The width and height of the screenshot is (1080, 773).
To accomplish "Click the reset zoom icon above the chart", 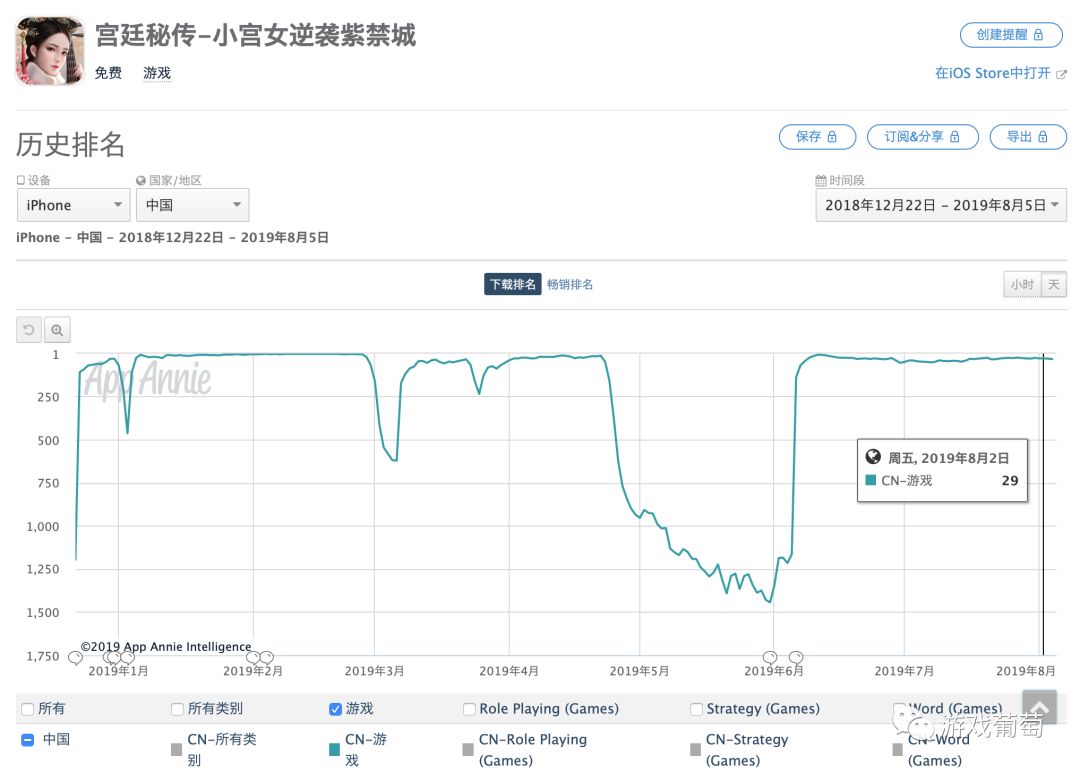I will (28, 329).
